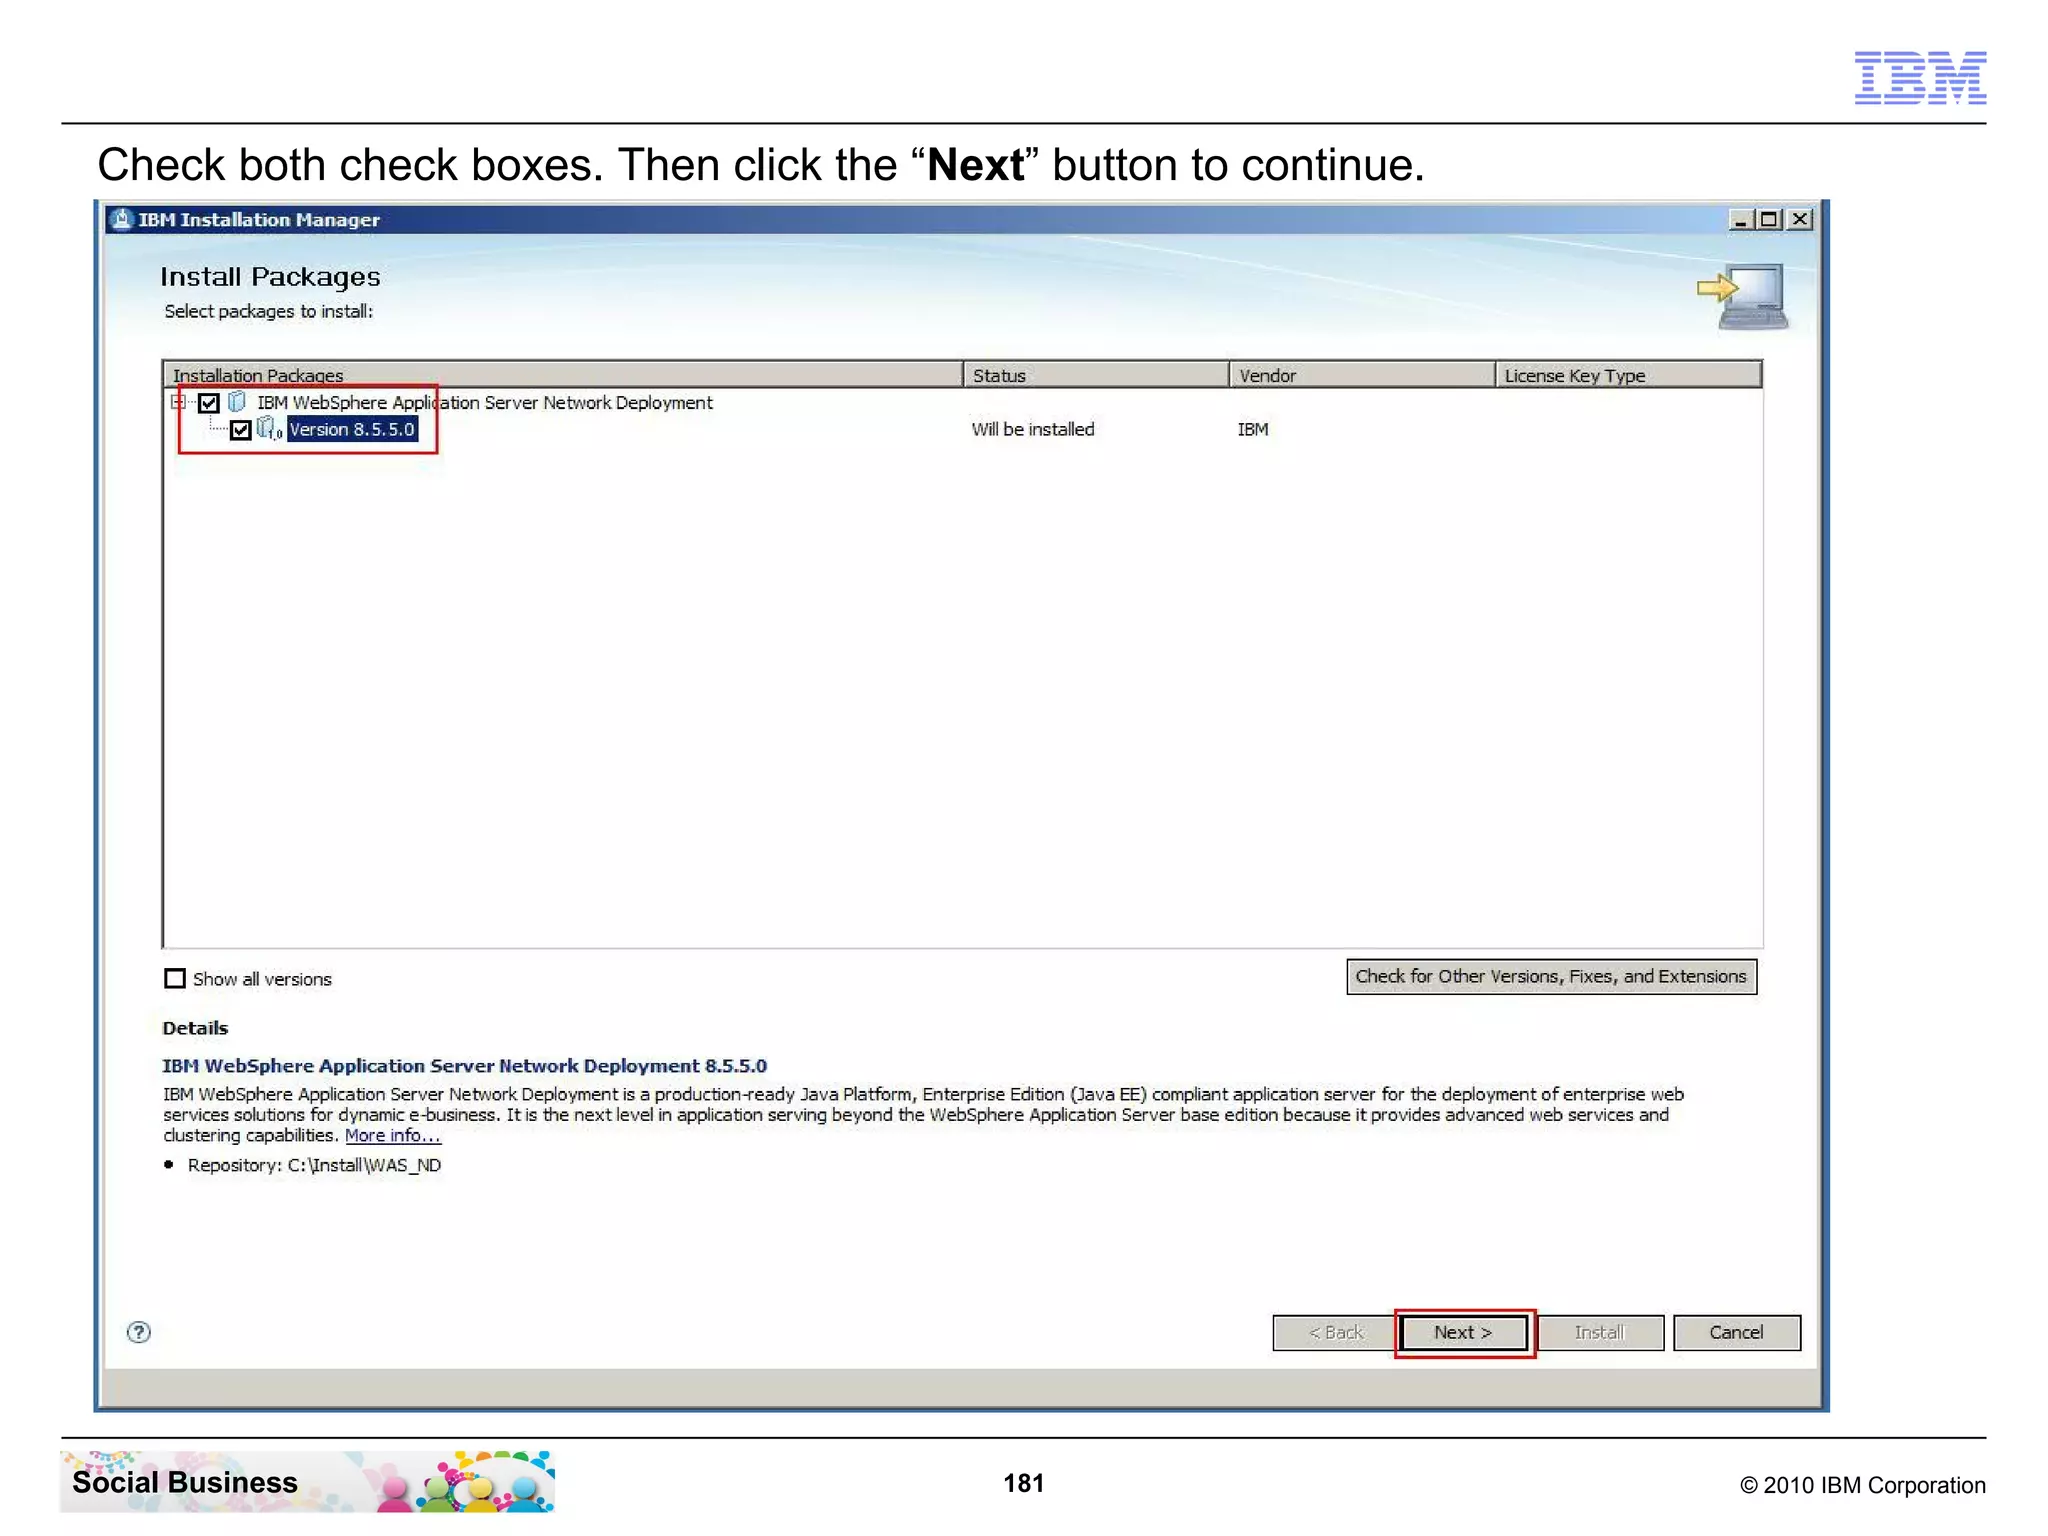Click the Next button to continue
Viewport: 2048px width, 1536px height.
1464,1332
